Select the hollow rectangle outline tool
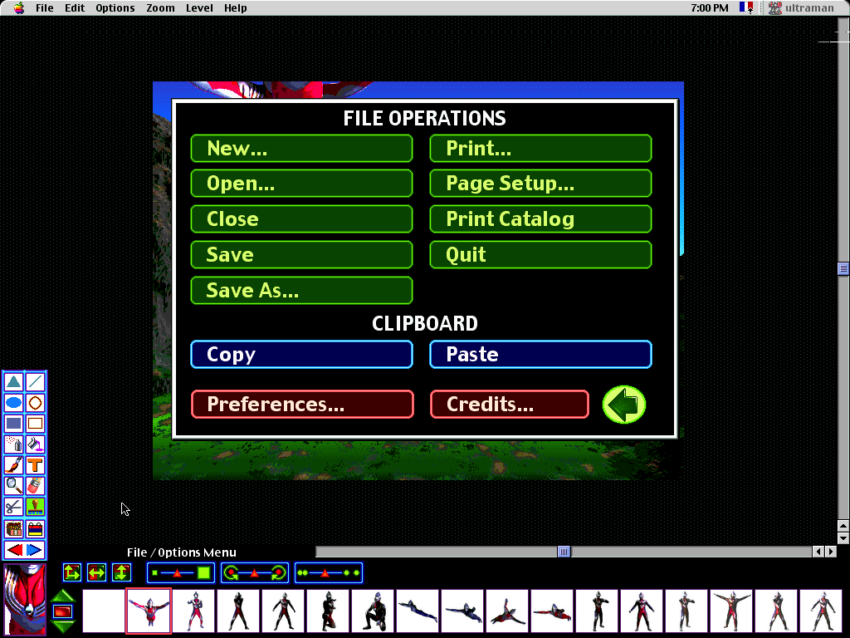 (35, 423)
